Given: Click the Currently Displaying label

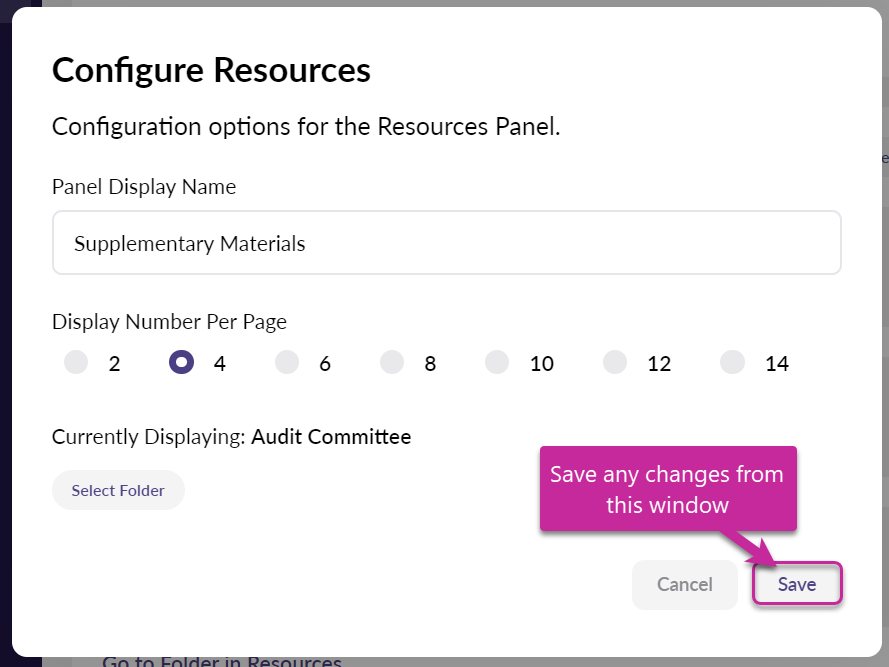Looking at the screenshot, I should (x=149, y=437).
